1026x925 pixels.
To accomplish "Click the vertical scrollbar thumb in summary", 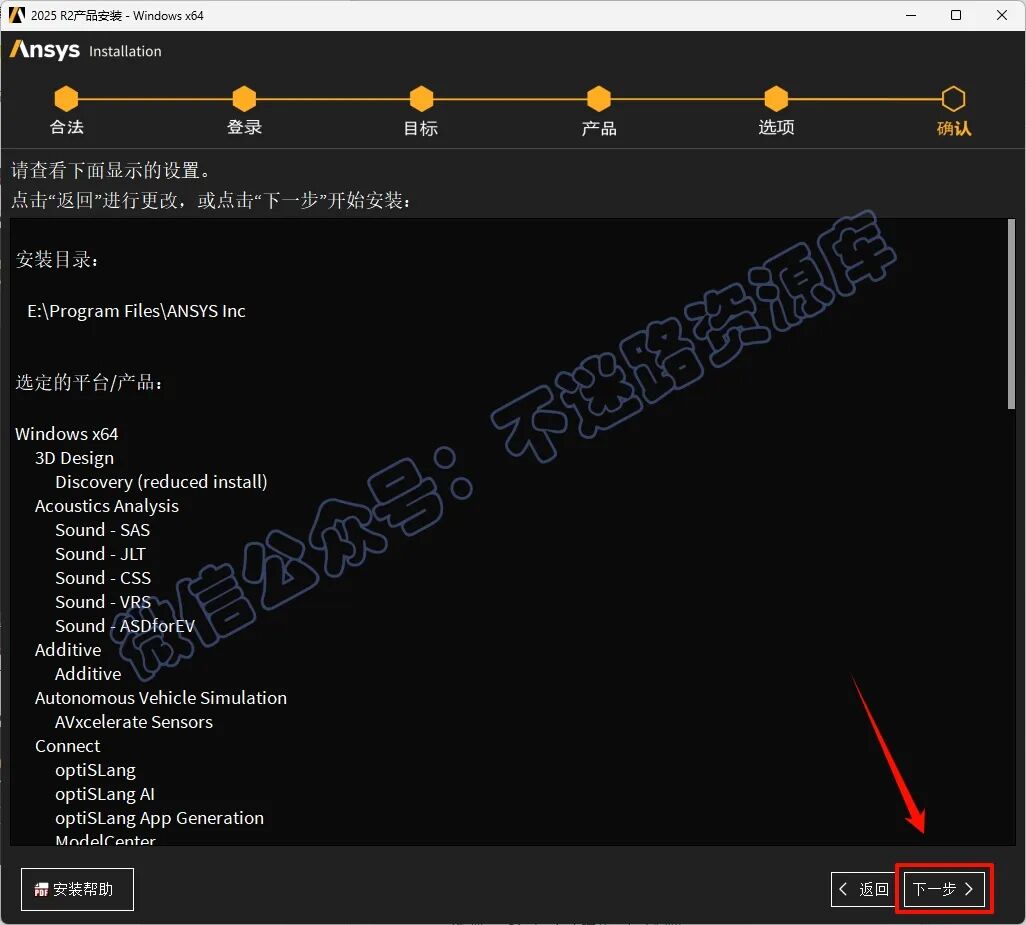I will point(1011,314).
